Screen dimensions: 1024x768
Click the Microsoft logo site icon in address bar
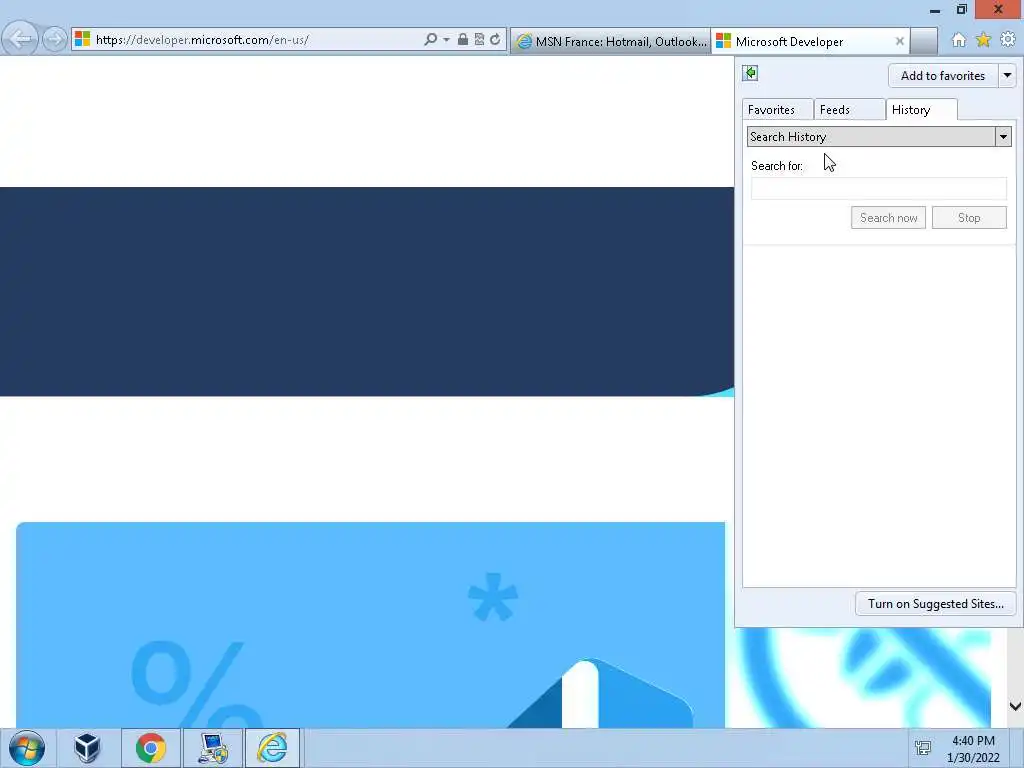coord(82,39)
